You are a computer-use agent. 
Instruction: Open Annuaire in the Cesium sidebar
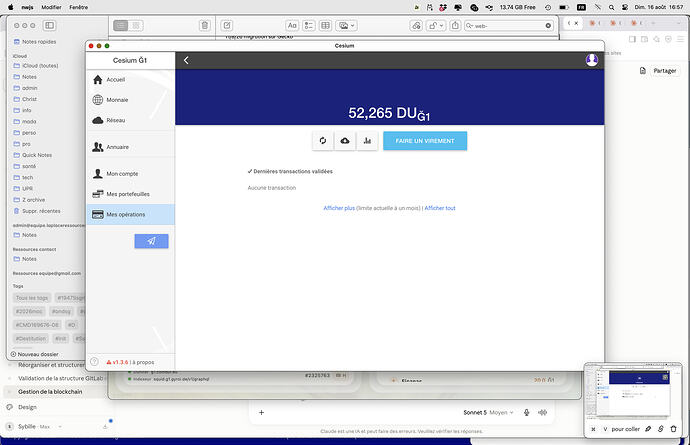(x=130, y=147)
